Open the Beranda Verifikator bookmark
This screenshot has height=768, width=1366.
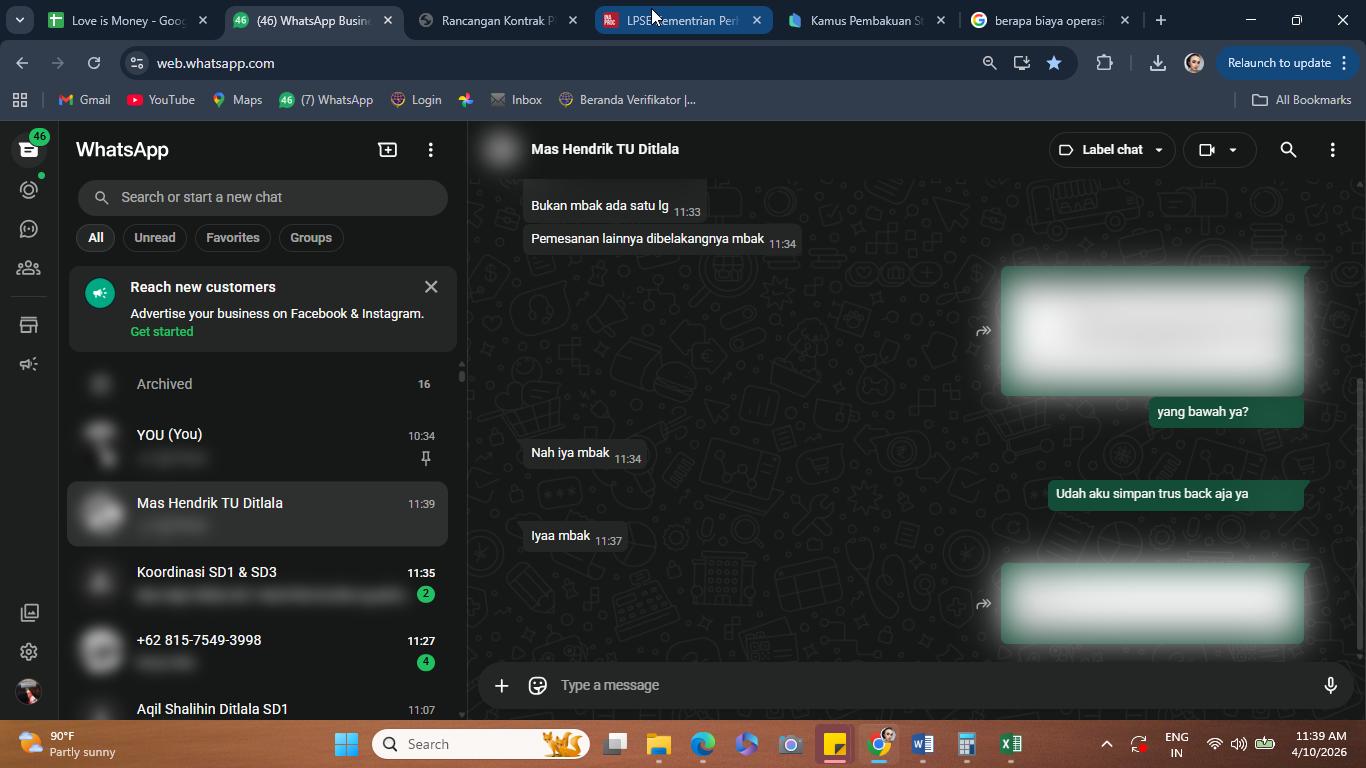coord(627,100)
